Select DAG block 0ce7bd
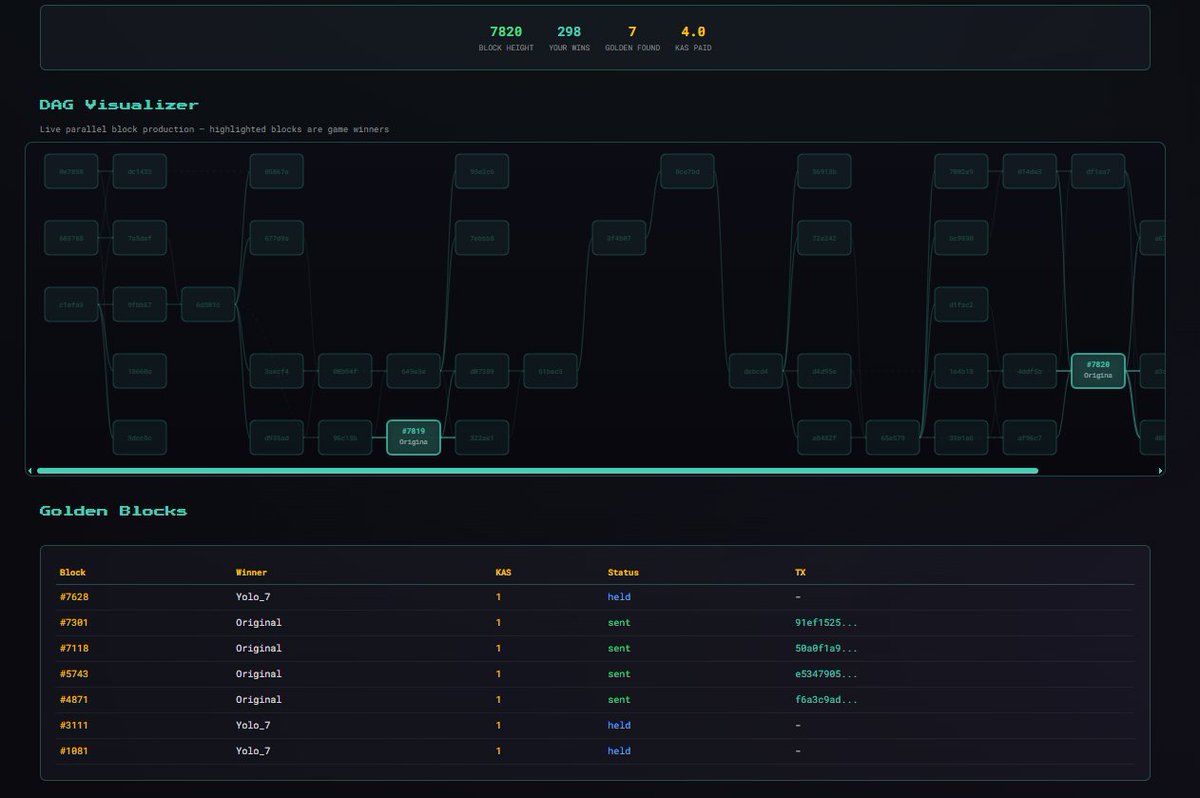The height and width of the screenshot is (798, 1200). pyautogui.click(x=687, y=171)
